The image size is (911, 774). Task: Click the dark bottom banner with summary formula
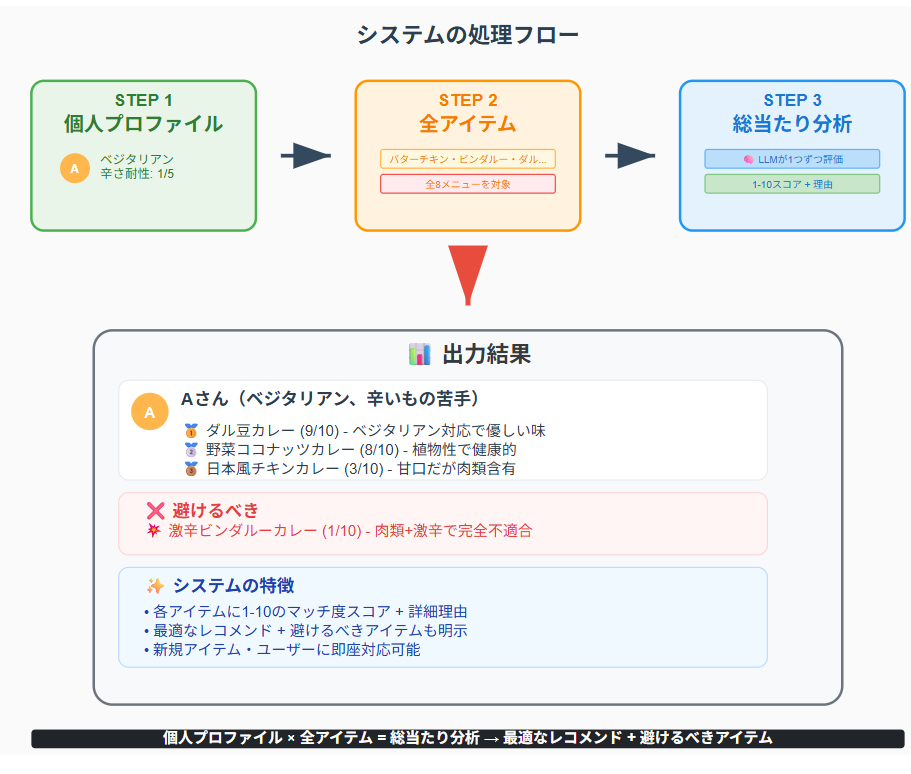click(468, 738)
